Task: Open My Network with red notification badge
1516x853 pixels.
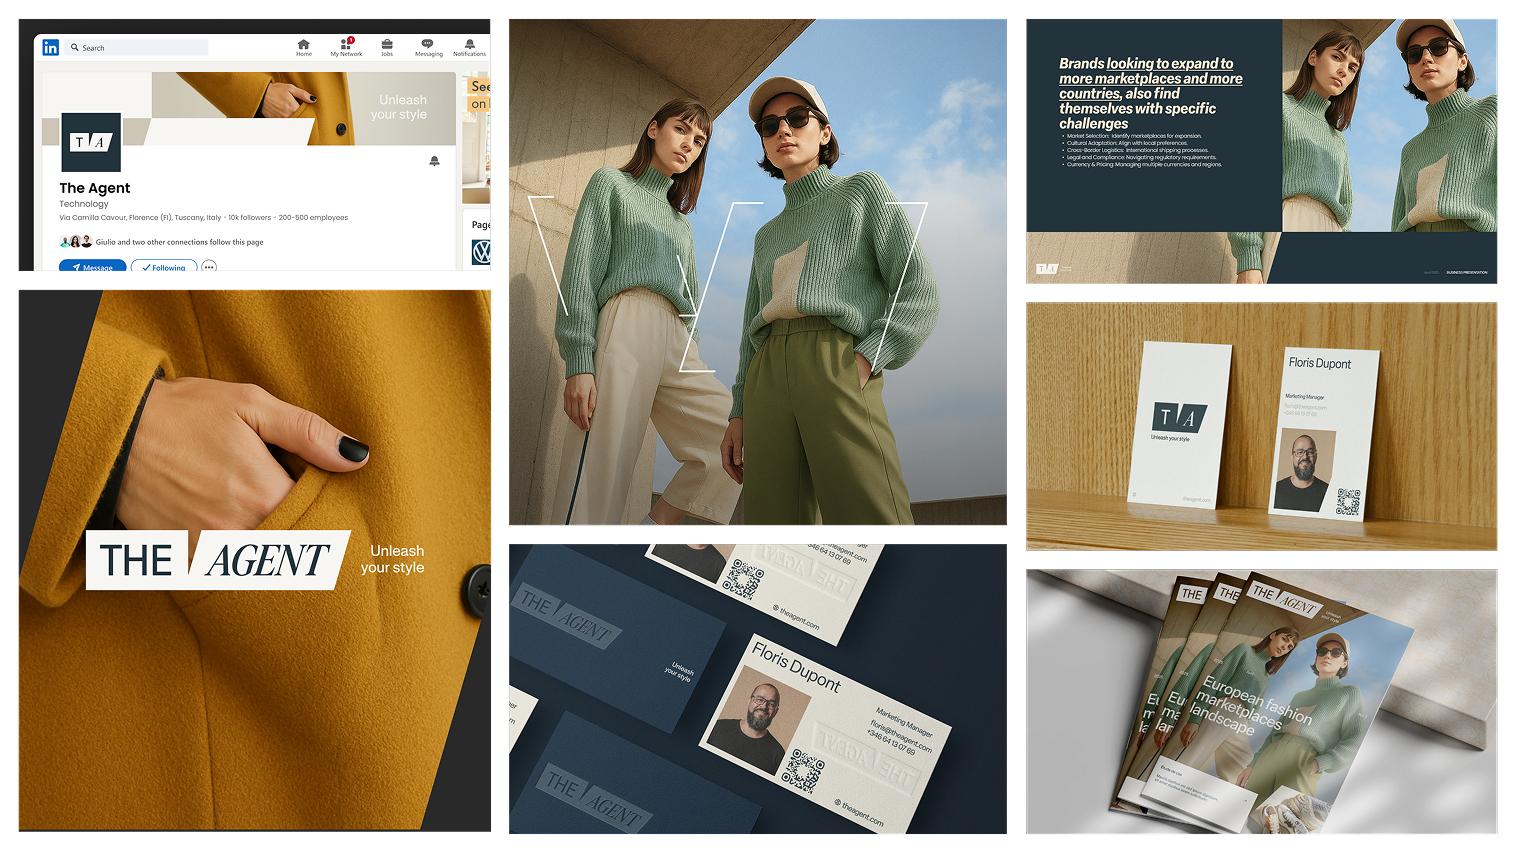Action: click(x=346, y=46)
